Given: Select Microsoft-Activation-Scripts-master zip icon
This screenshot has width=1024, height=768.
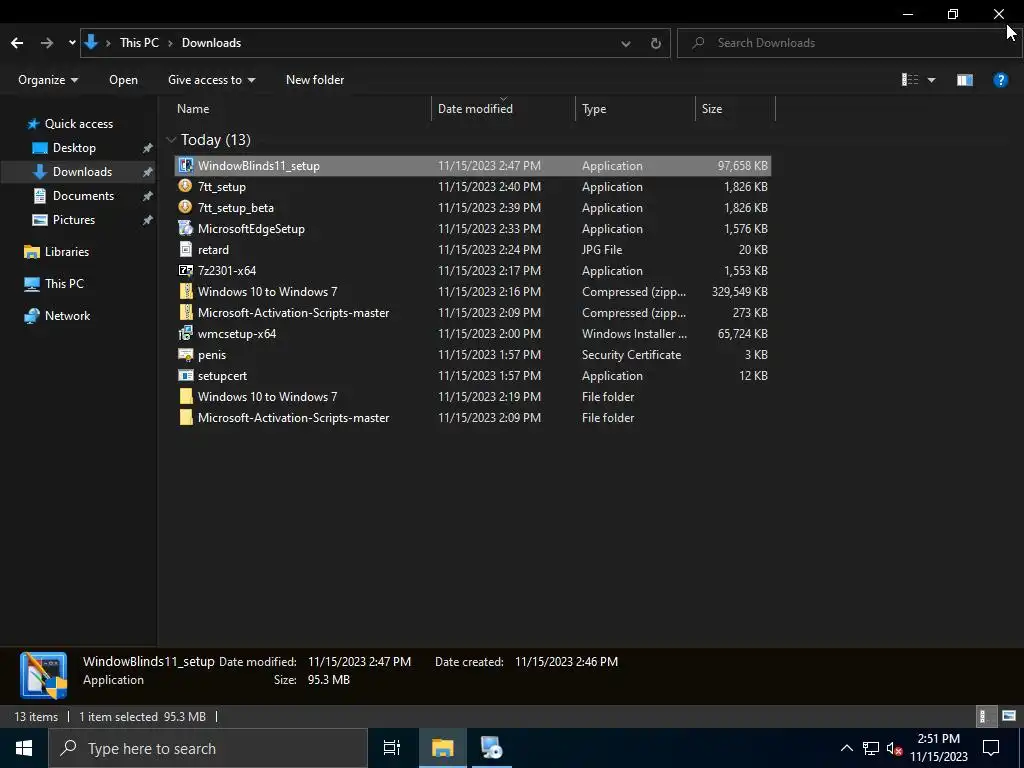Looking at the screenshot, I should click(186, 312).
